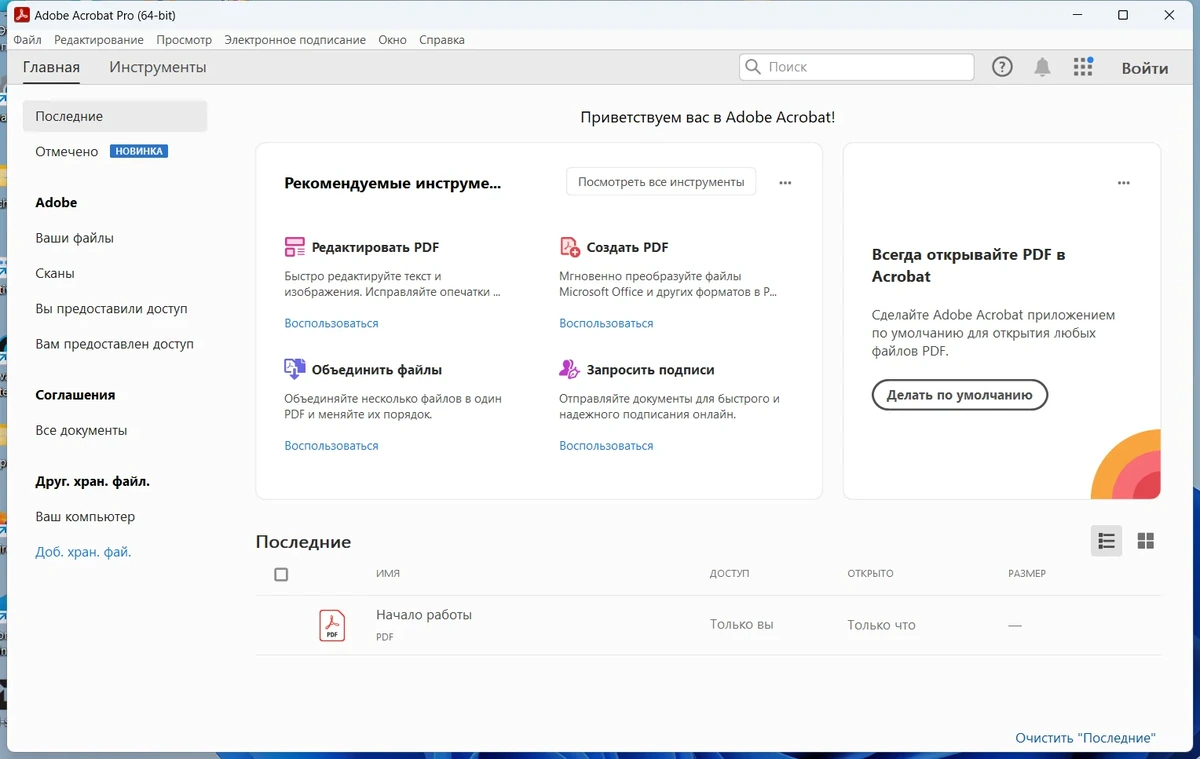Open options menu of recommended tools card
Image resolution: width=1200 pixels, height=759 pixels.
785,183
